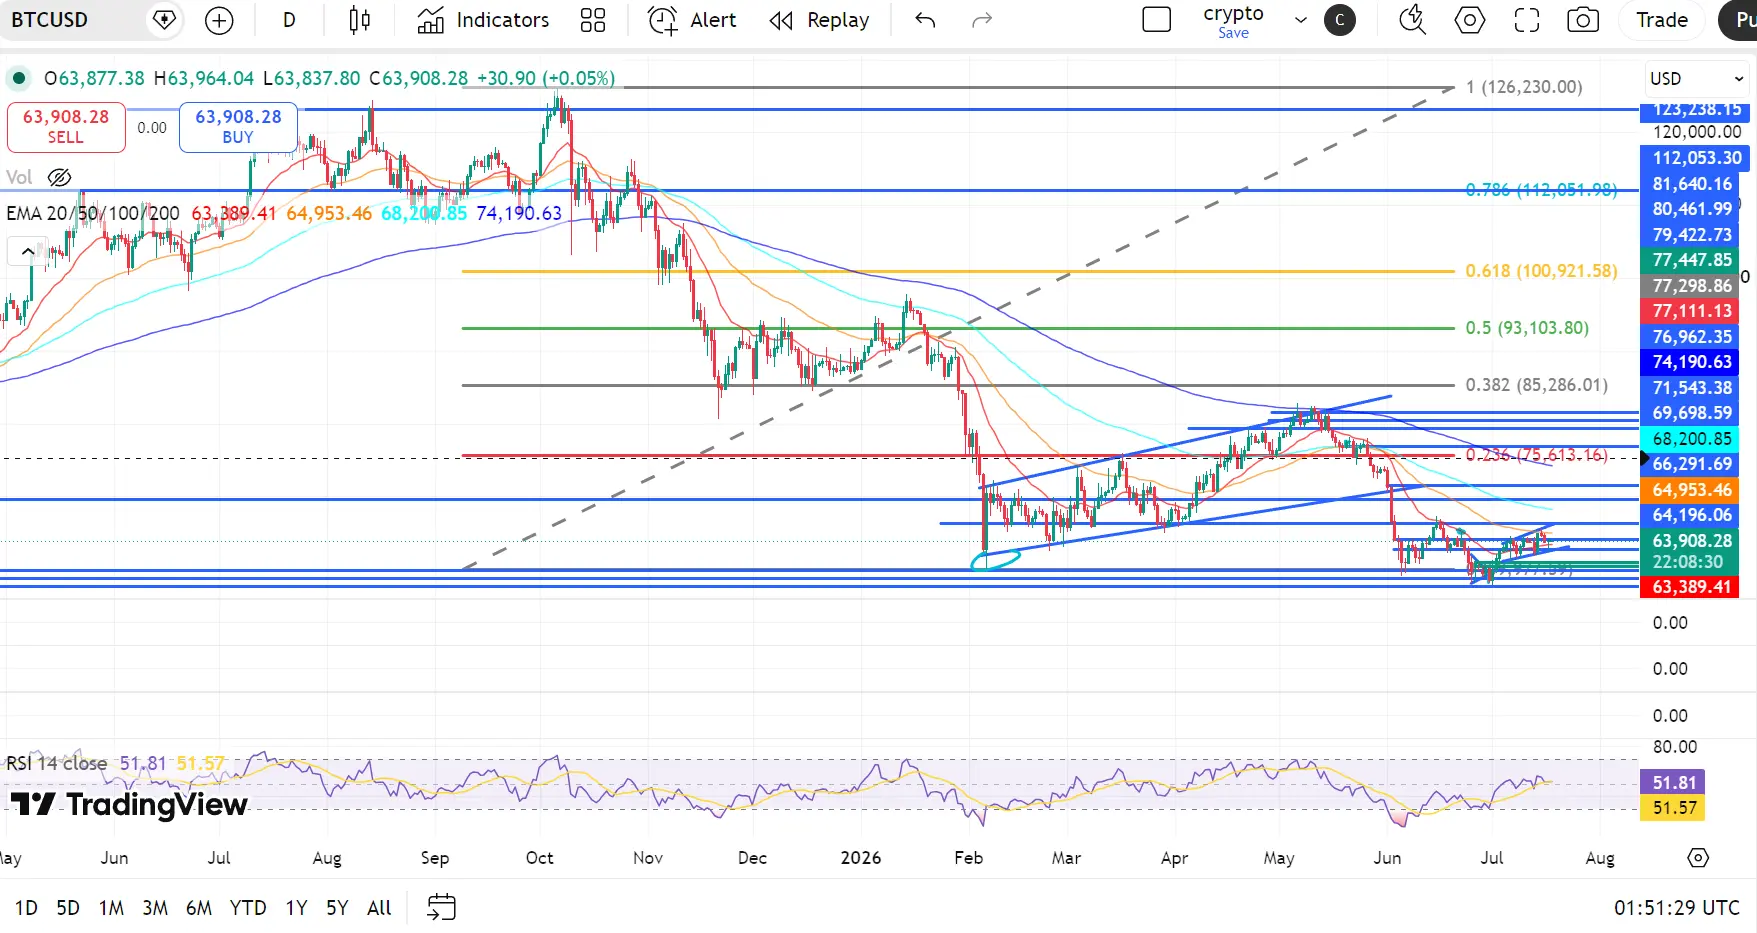
Task: Open the candlestick chart type menu
Action: pyautogui.click(x=360, y=20)
